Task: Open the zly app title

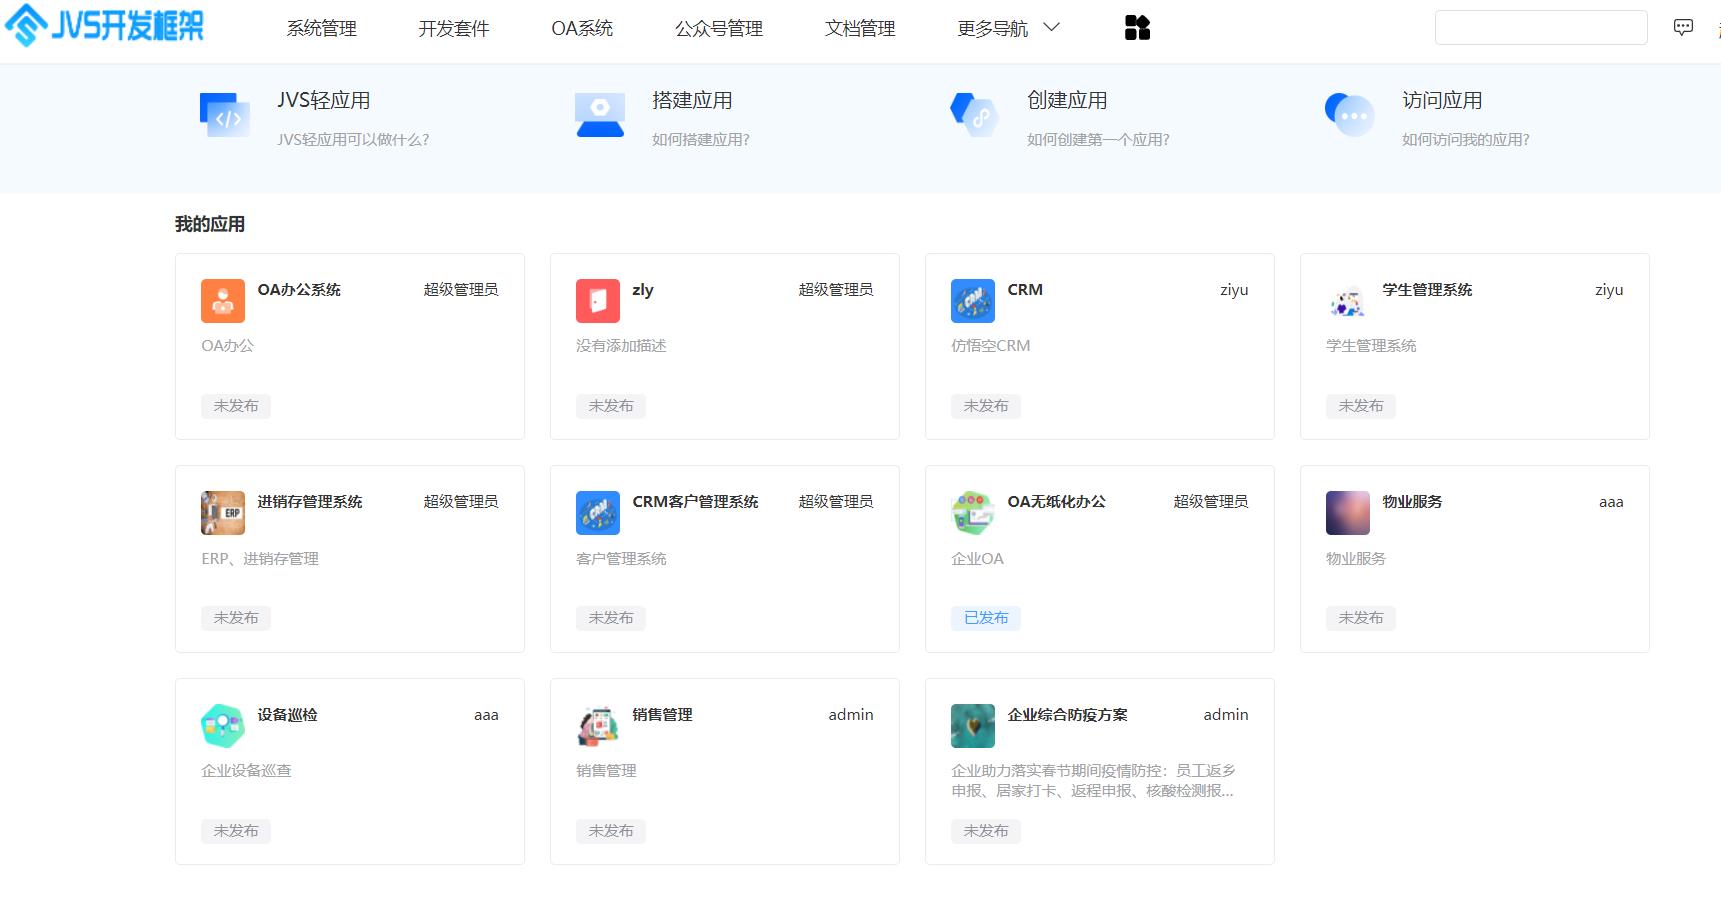Action: pos(643,290)
